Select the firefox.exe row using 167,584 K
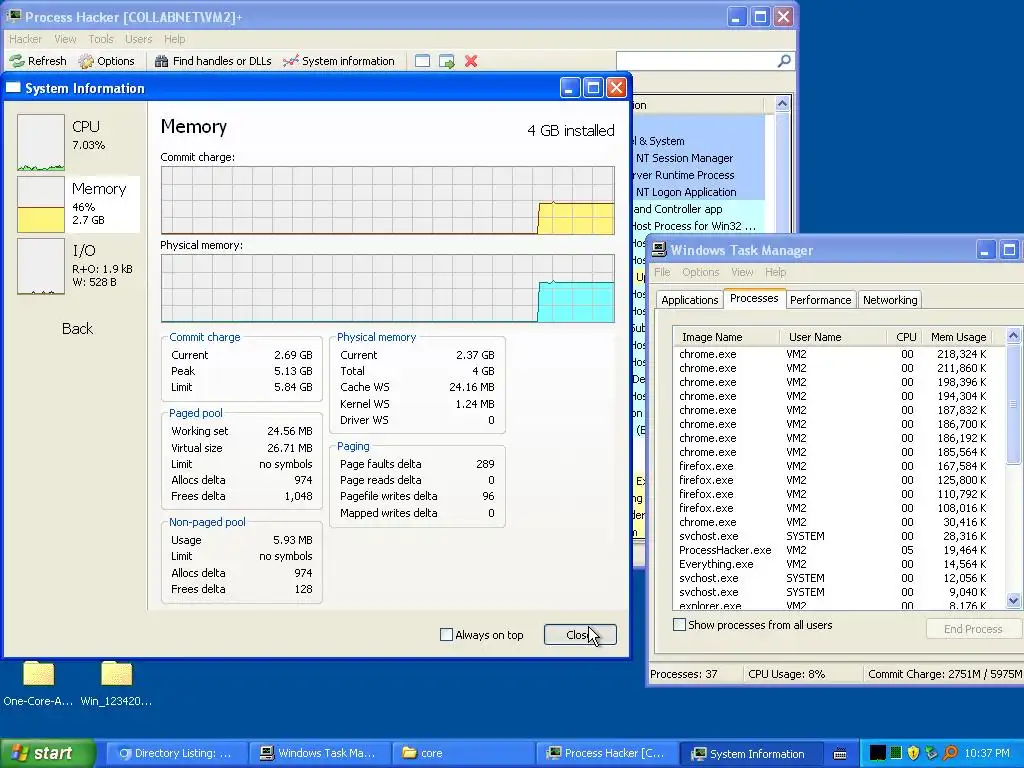Viewport: 1024px width, 768px height. coord(833,466)
